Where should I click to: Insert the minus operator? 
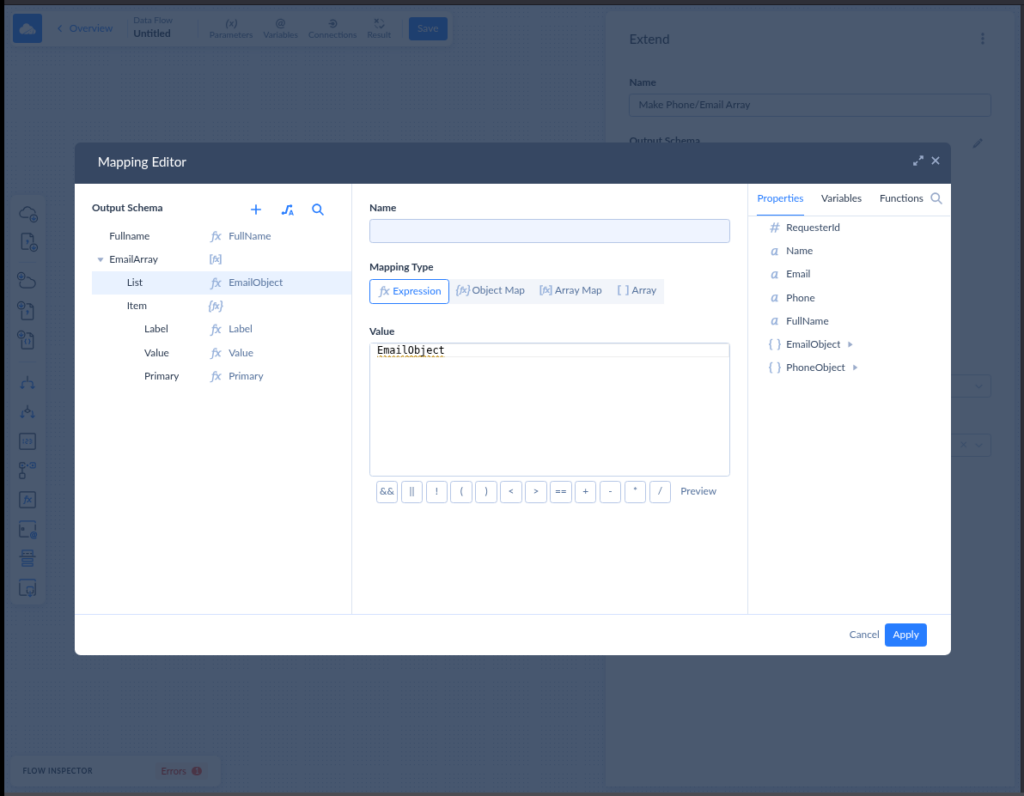tap(610, 492)
